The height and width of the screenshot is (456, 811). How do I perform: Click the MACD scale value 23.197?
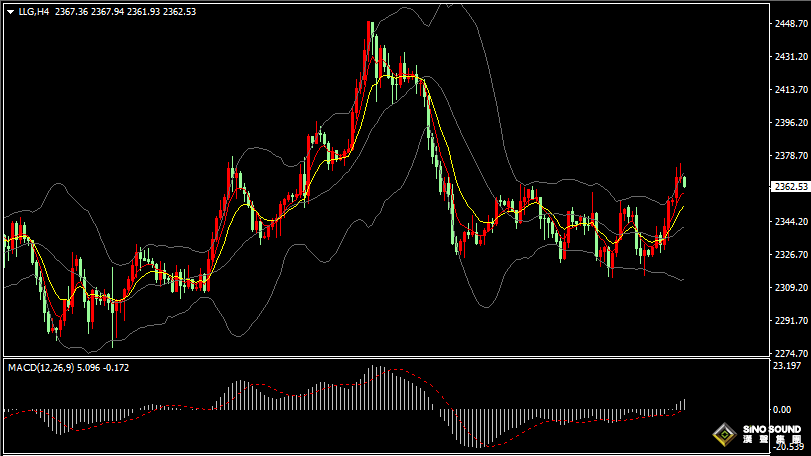click(788, 366)
